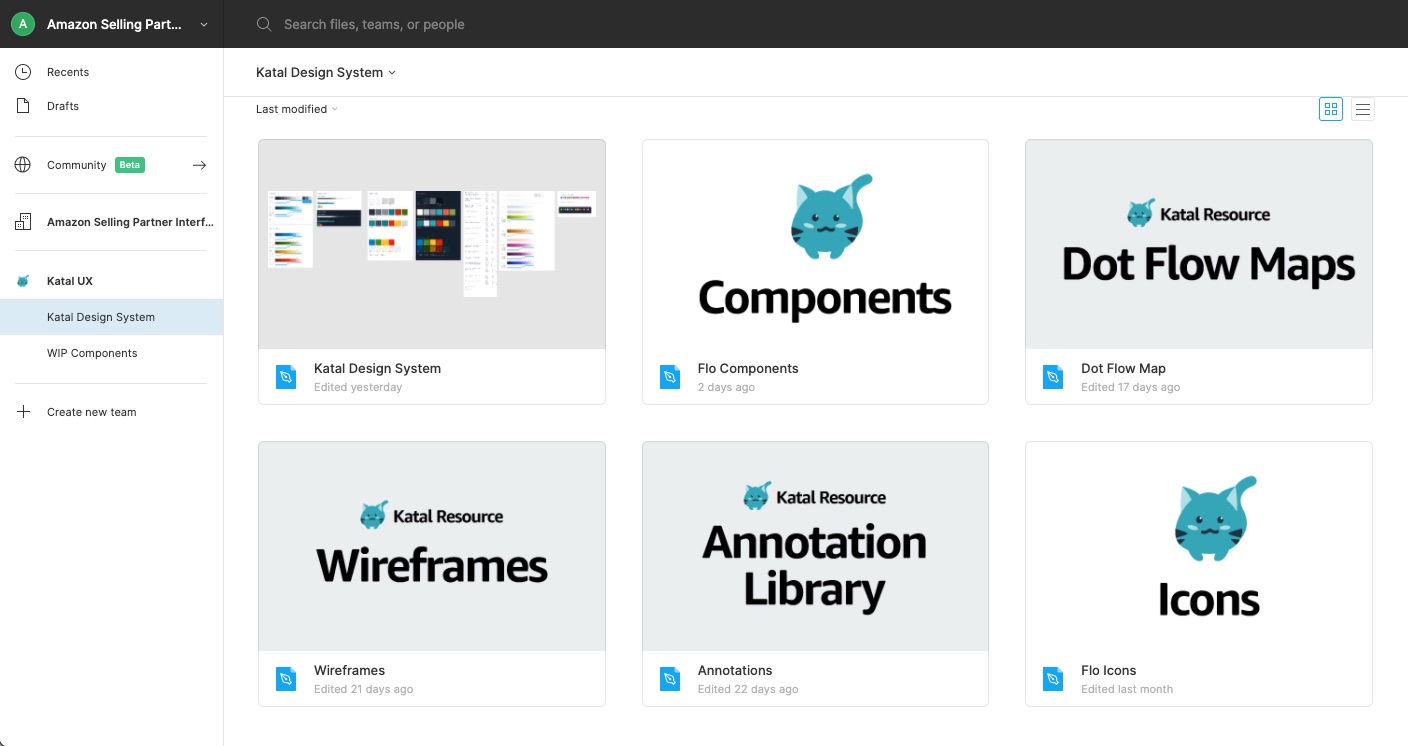Click the Flo Components file name
This screenshot has height=746, width=1408.
click(748, 368)
